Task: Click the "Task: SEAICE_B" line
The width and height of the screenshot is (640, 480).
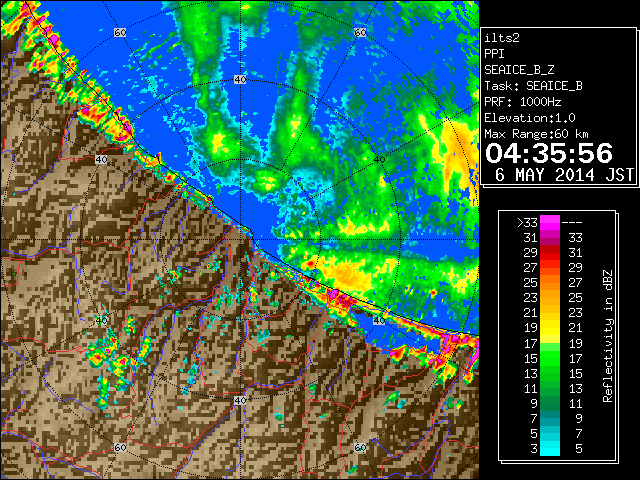Action: click(533, 86)
